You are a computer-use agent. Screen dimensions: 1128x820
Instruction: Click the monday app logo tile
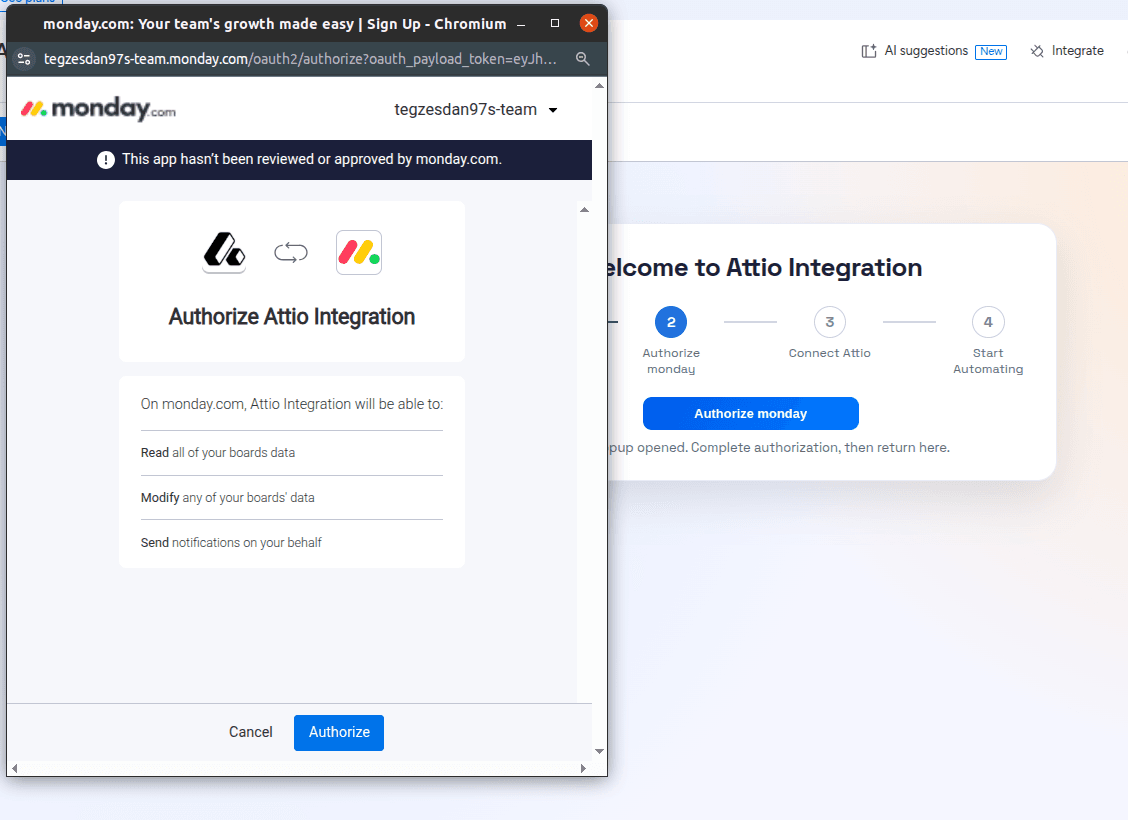coord(359,252)
